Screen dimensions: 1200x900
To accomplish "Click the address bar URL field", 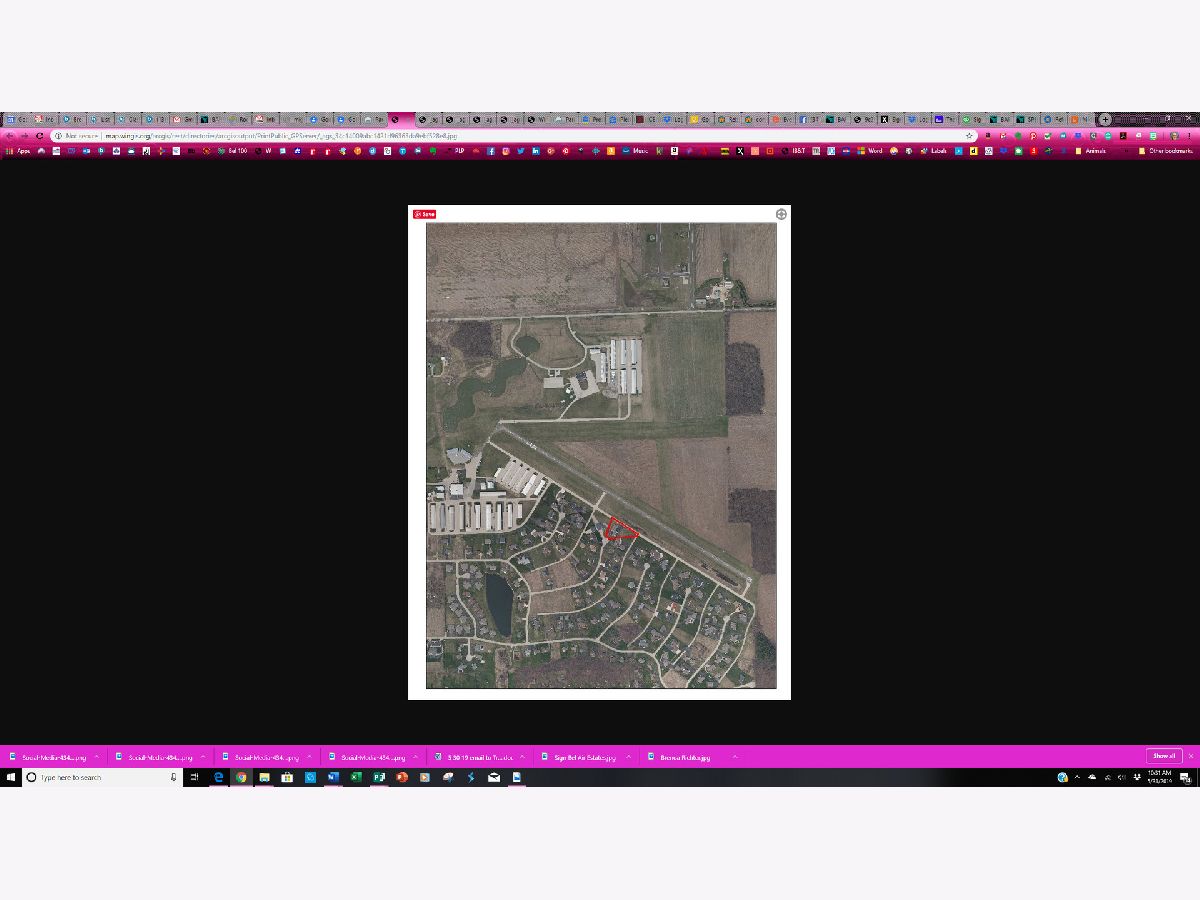I will [500, 135].
